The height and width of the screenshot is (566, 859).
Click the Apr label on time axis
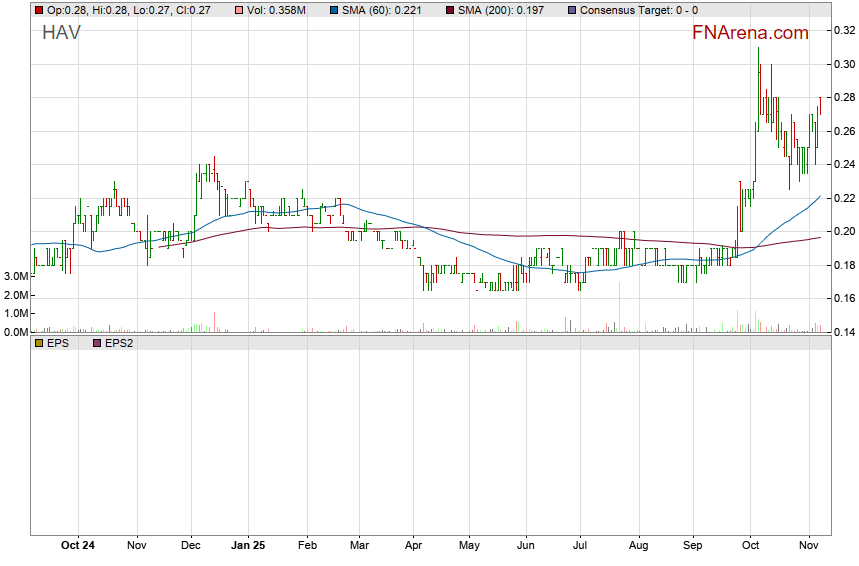pos(414,546)
